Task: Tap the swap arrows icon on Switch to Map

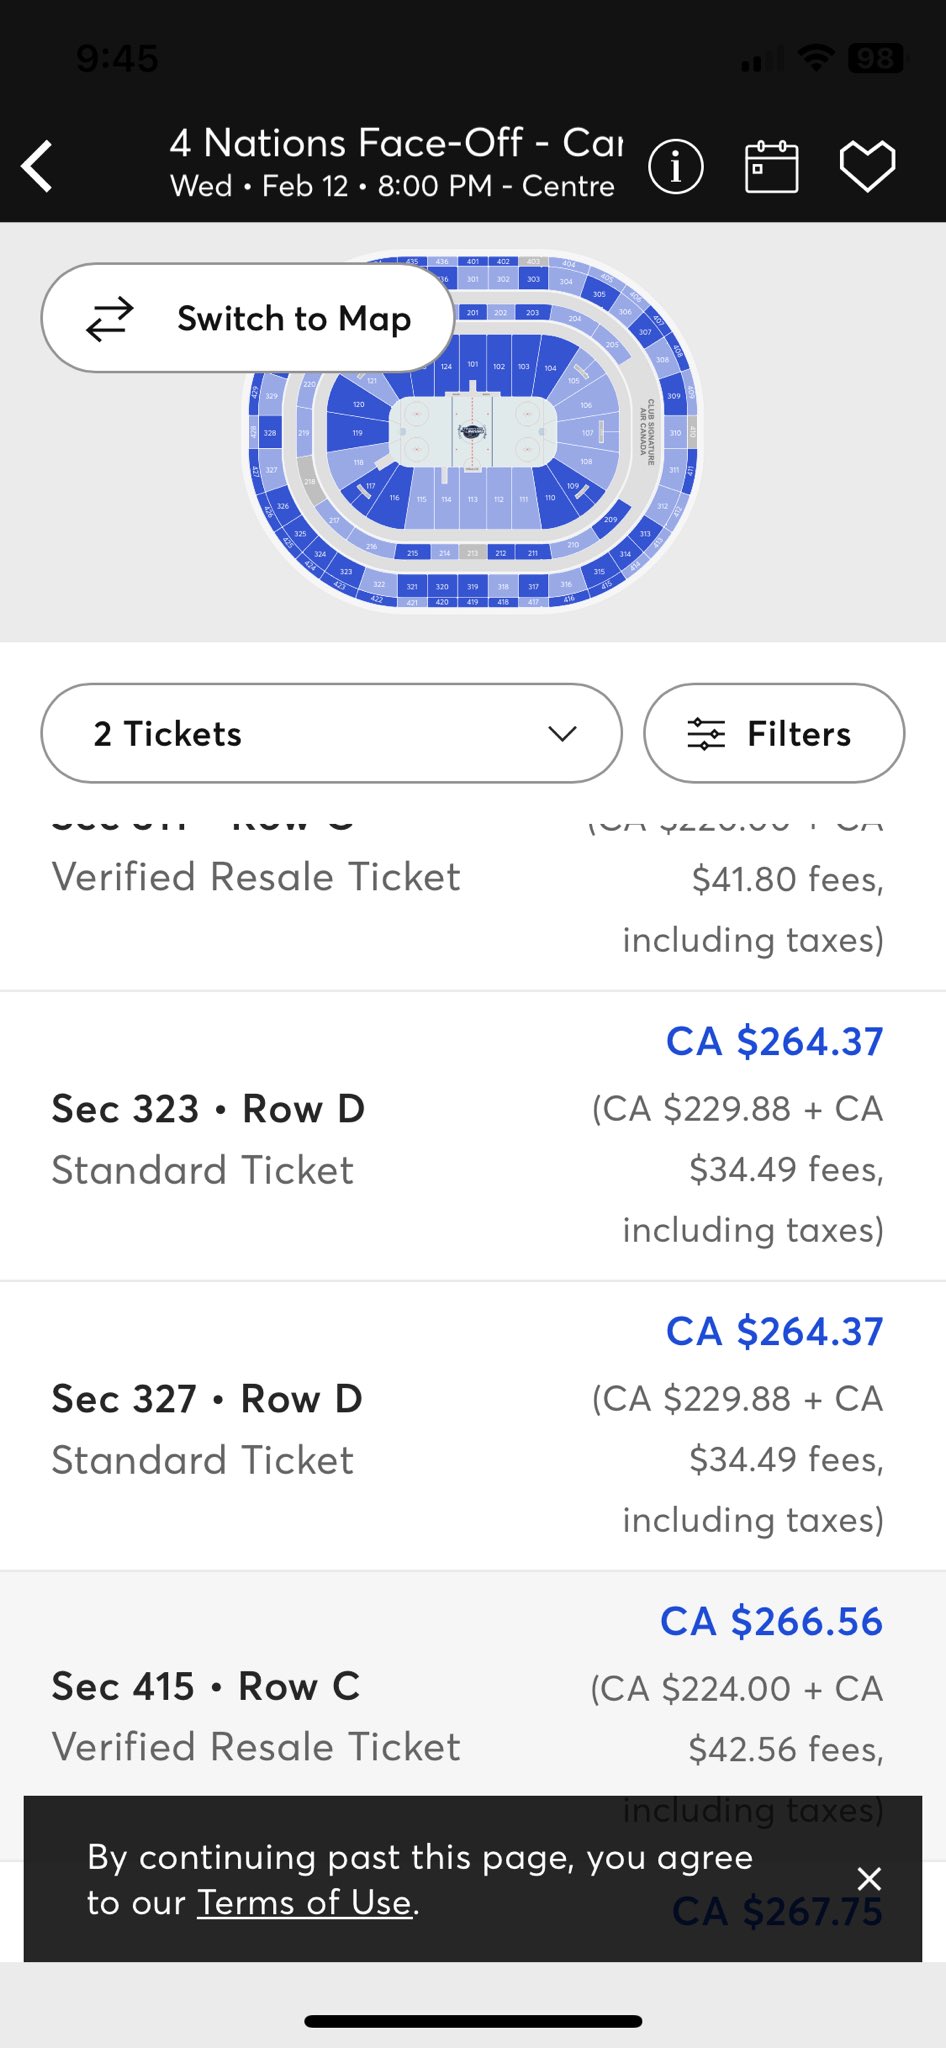Action: click(x=109, y=319)
